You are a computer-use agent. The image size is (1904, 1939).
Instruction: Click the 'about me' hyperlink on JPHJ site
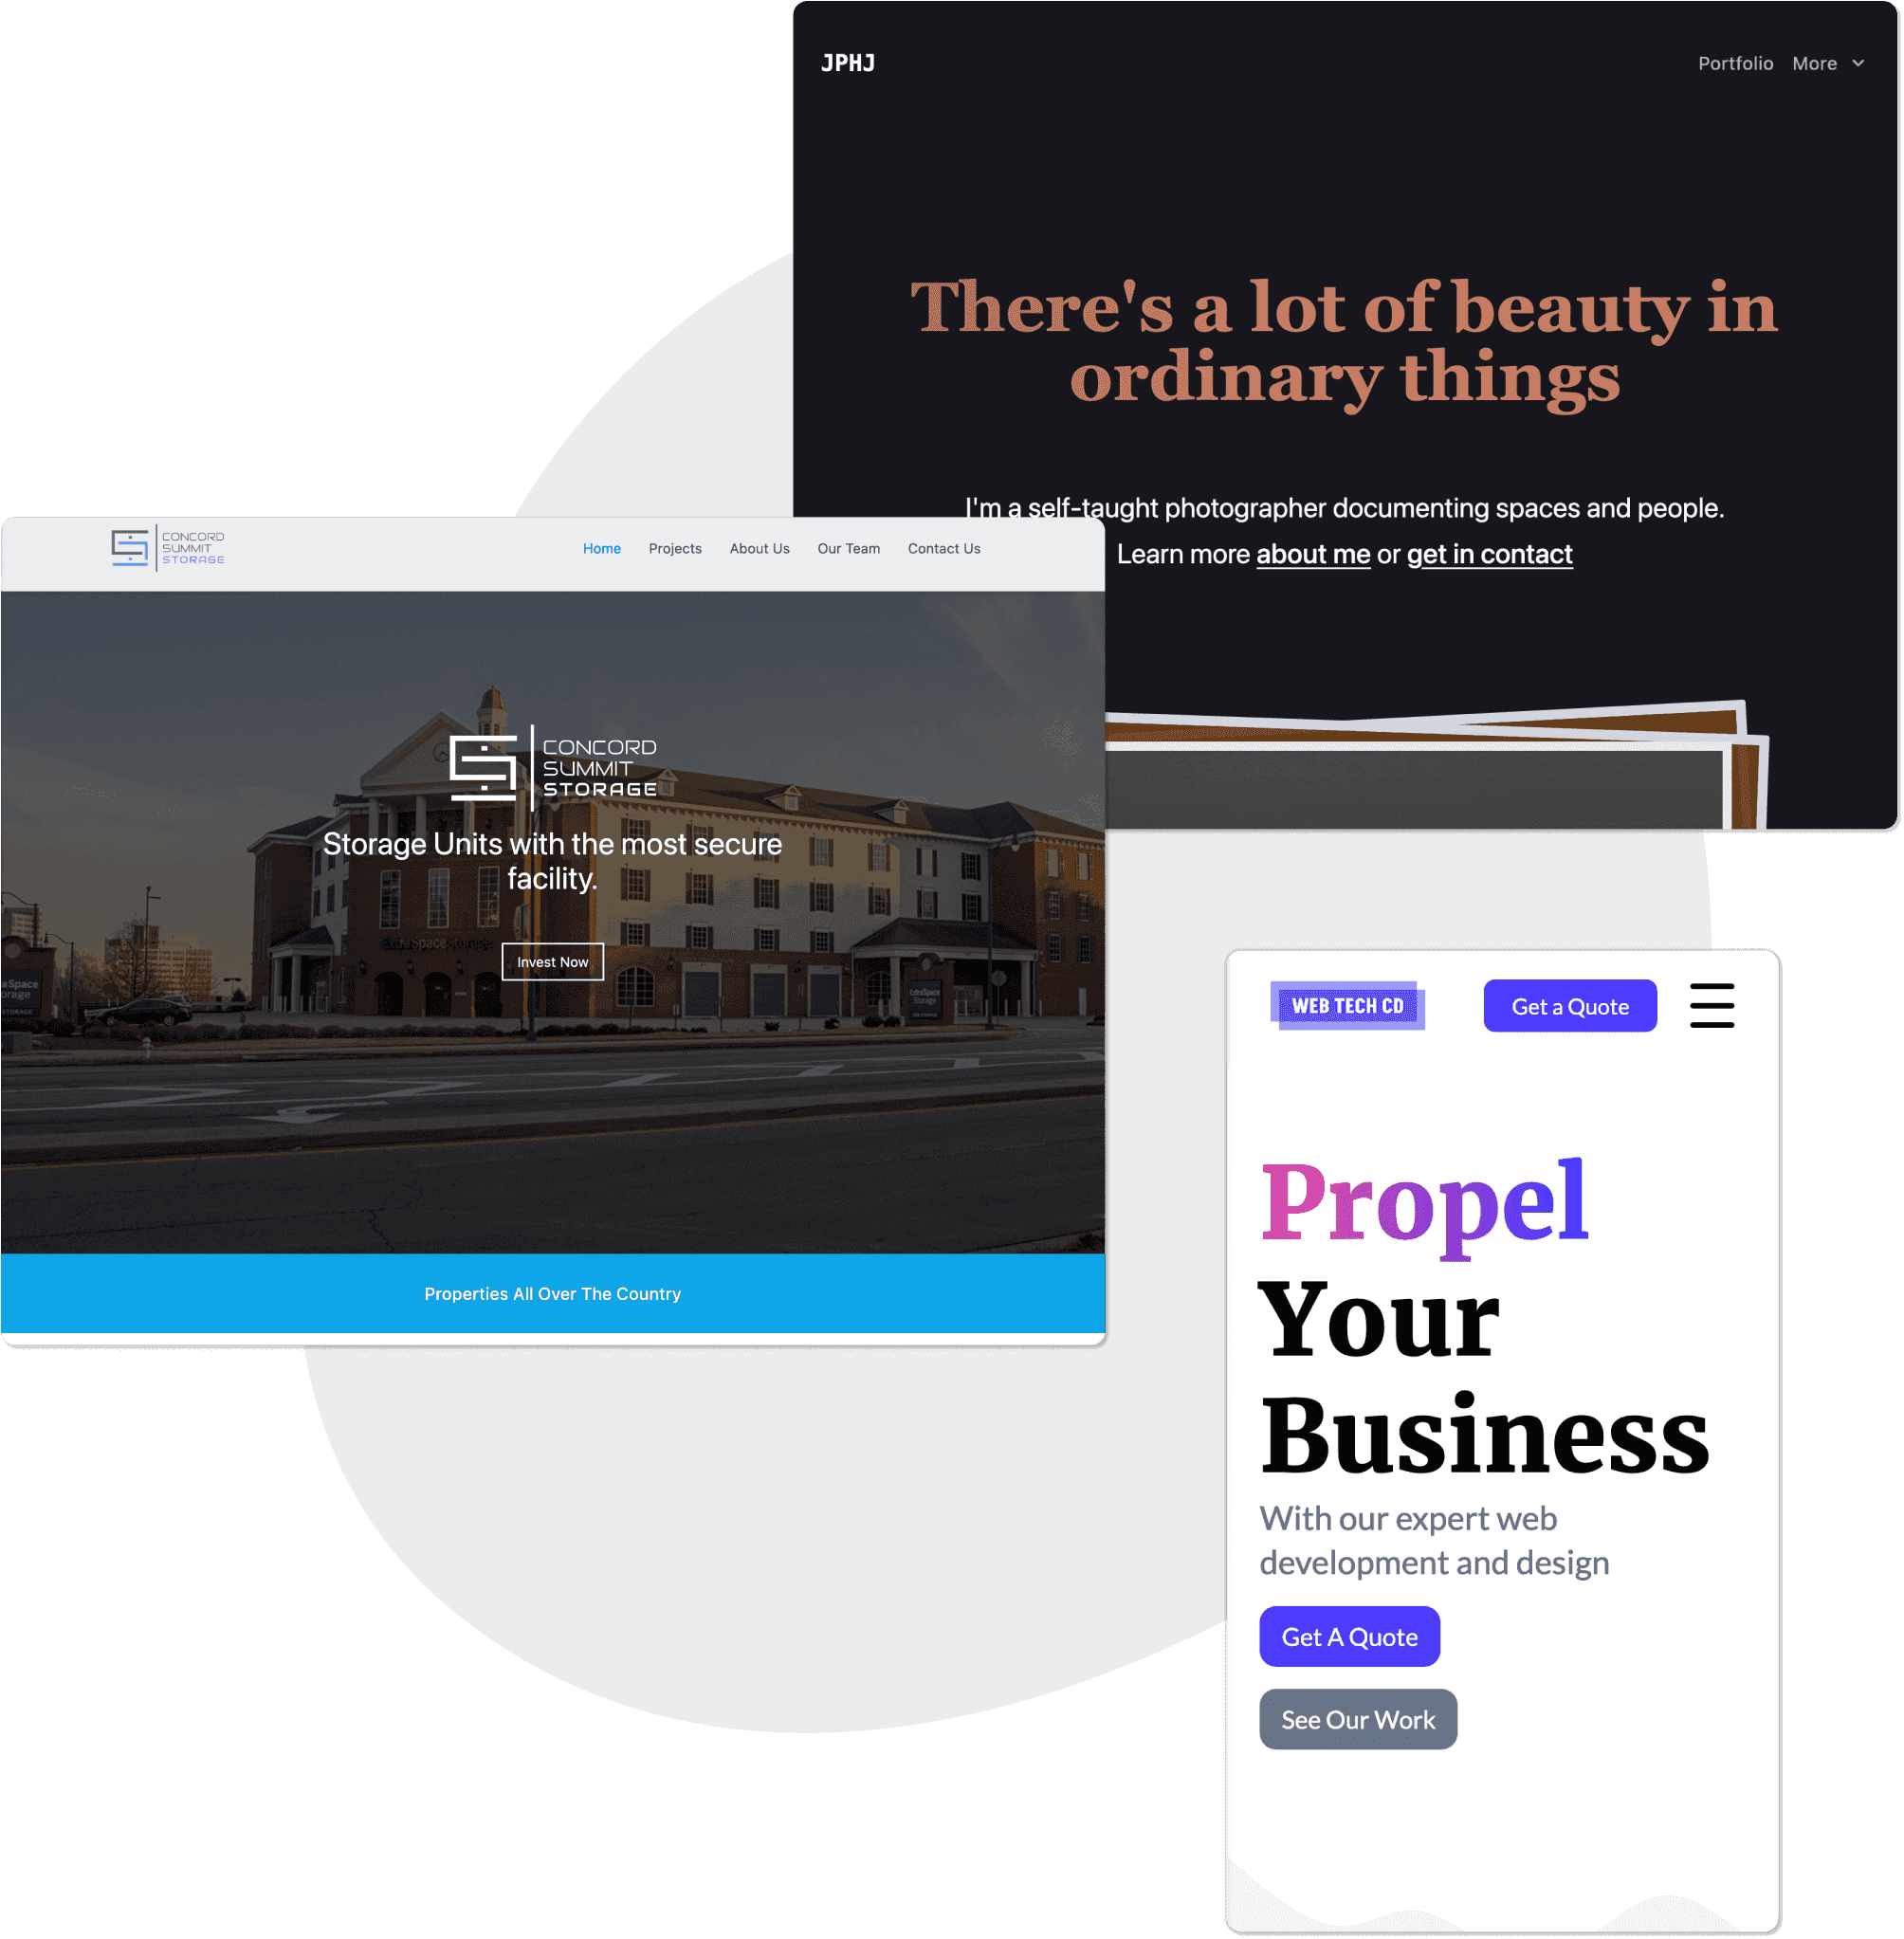(x=1309, y=553)
